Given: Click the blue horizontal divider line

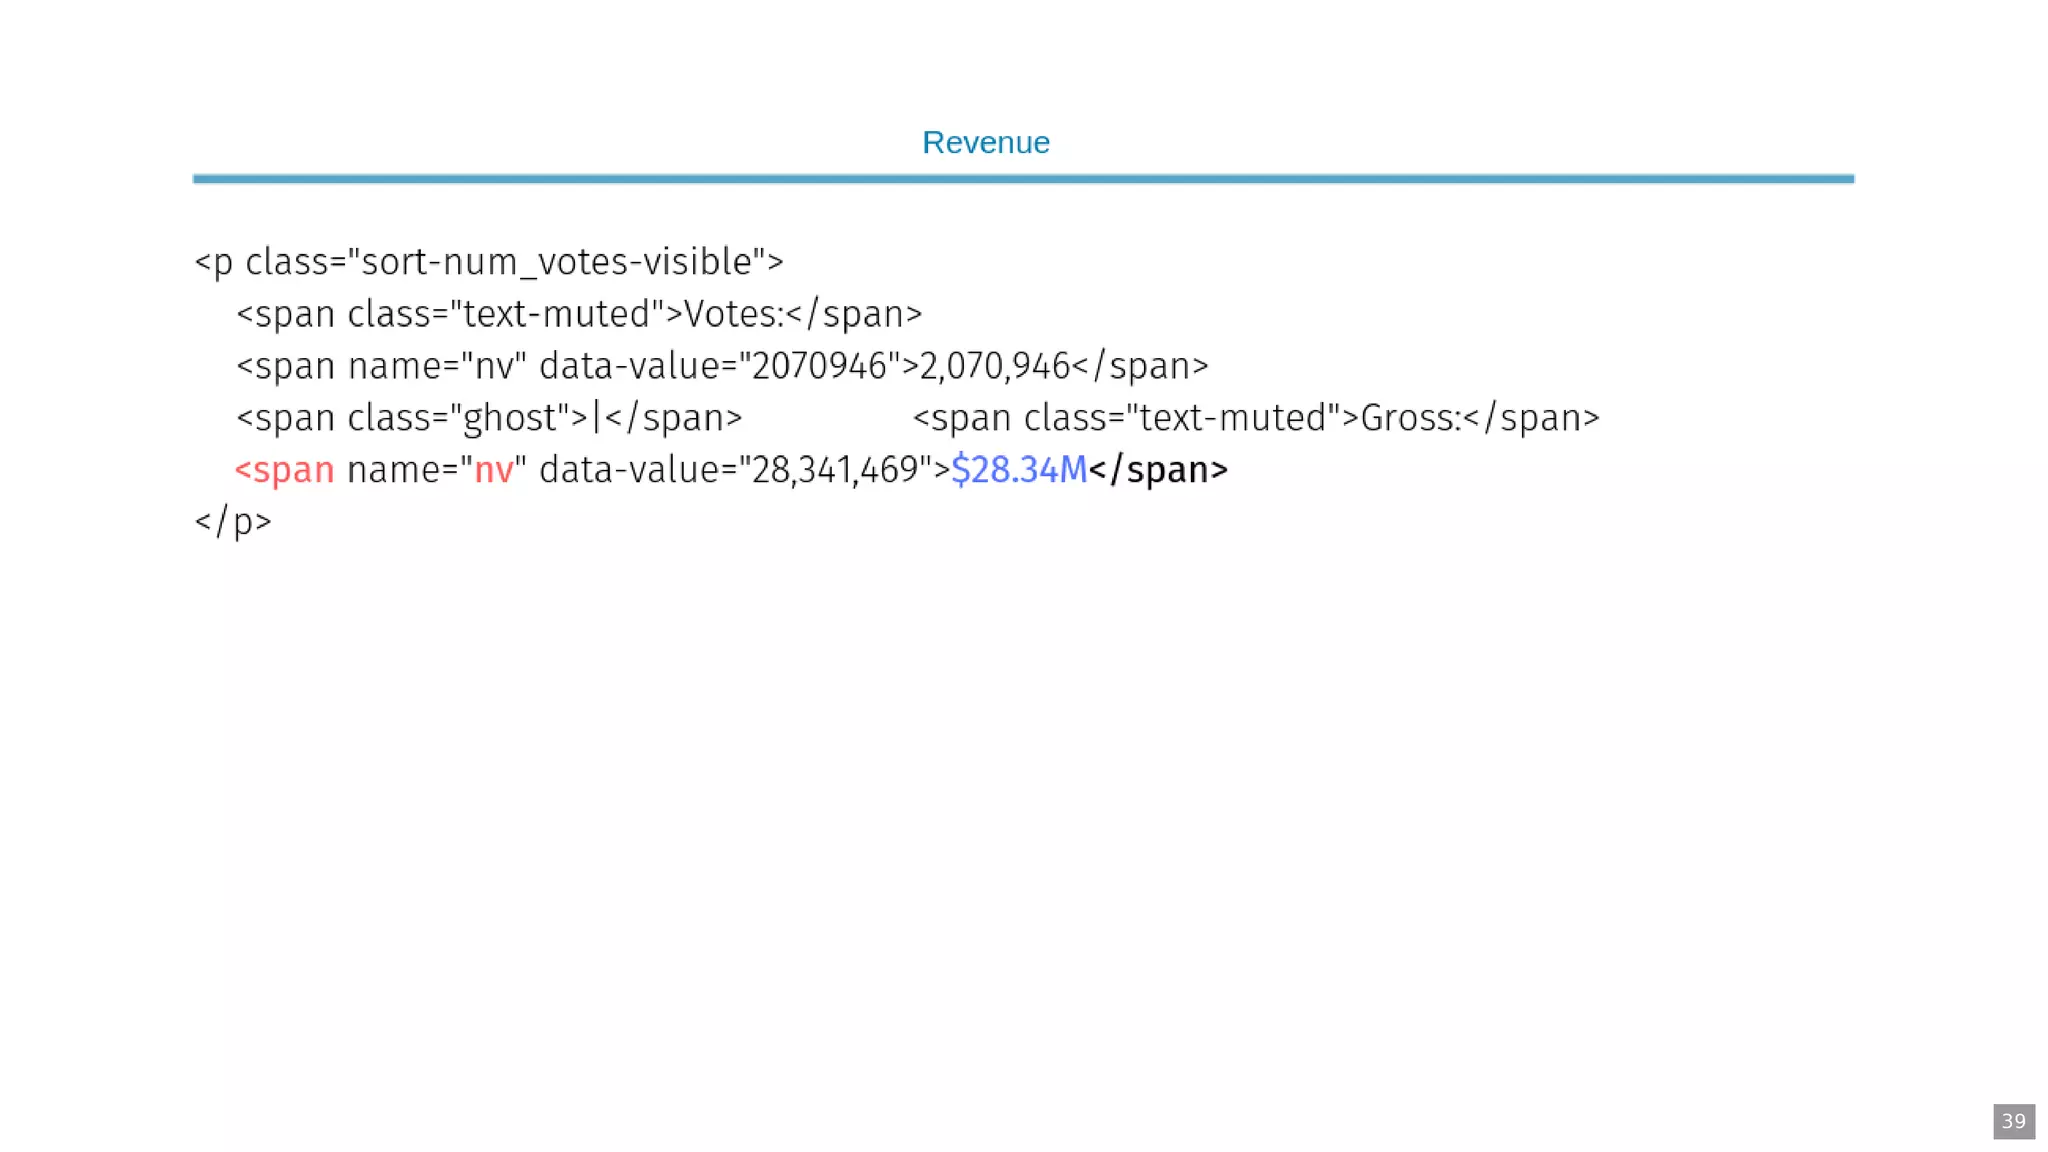Looking at the screenshot, I should [x=1023, y=179].
